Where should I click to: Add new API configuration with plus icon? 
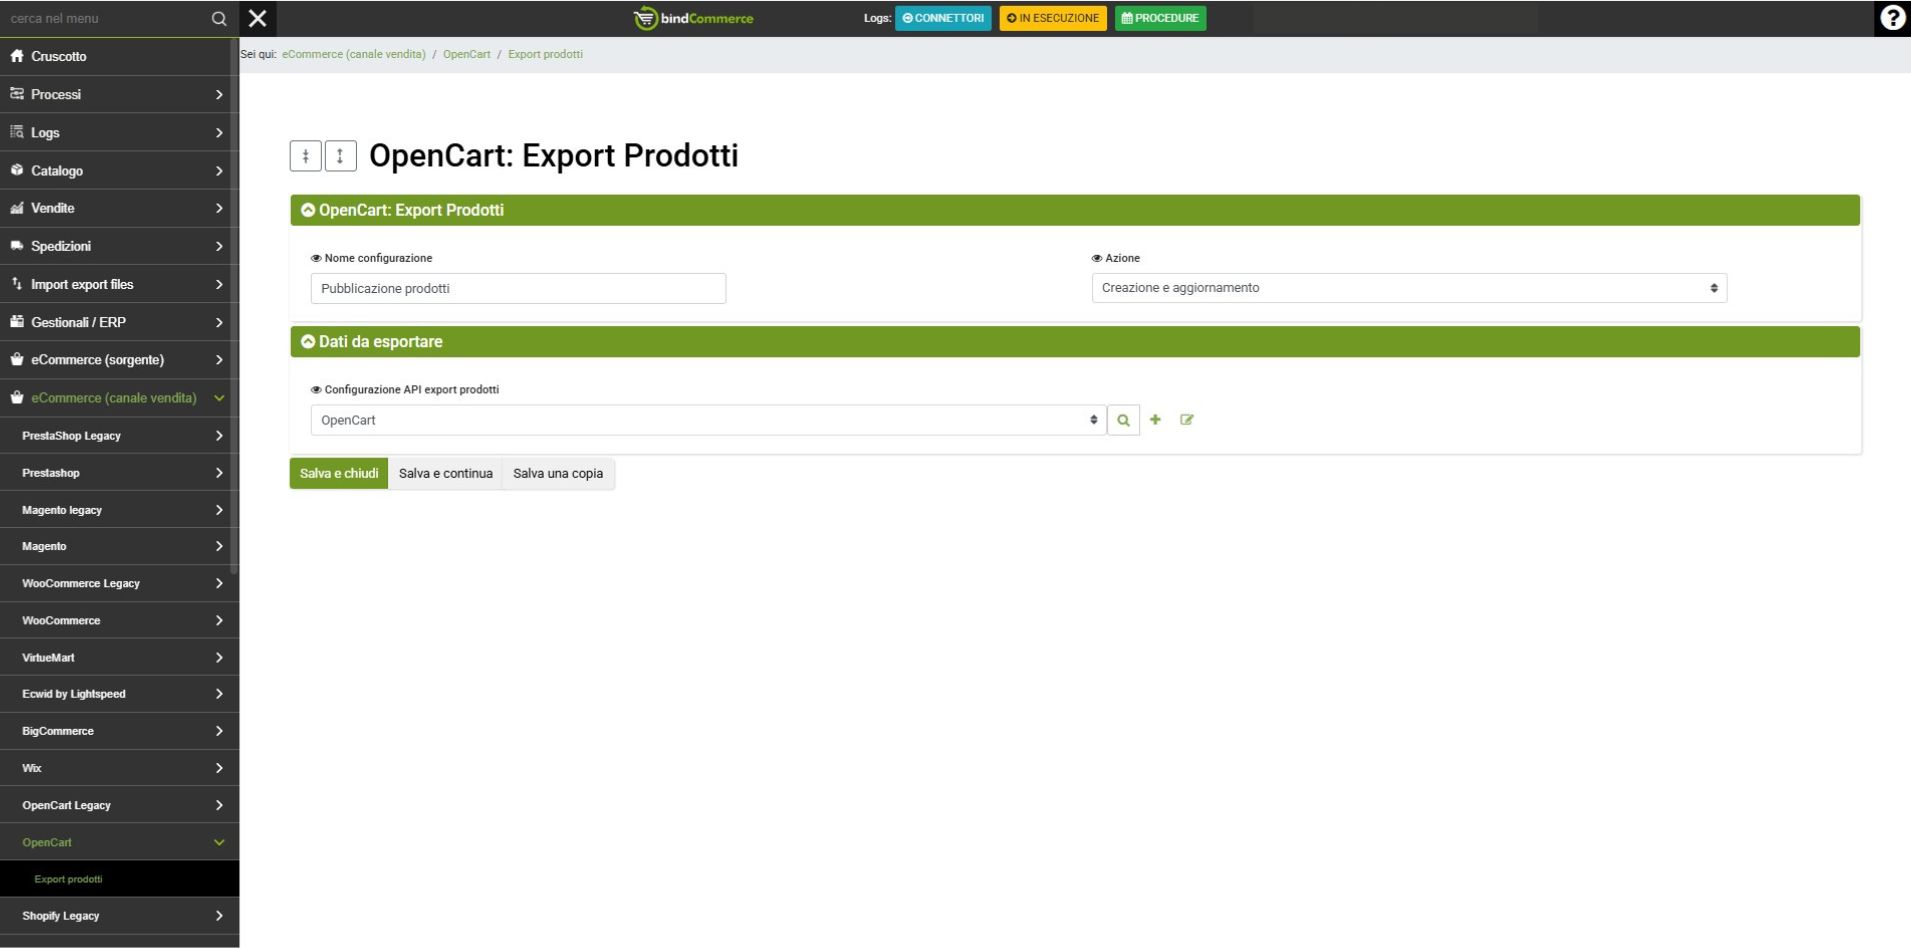point(1155,420)
